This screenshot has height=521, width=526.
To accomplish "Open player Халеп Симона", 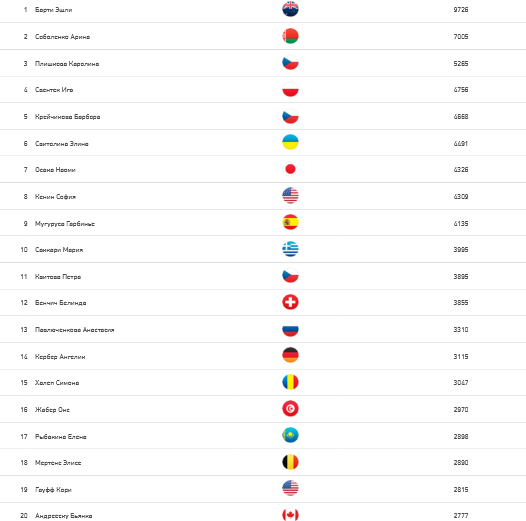I will click(57, 383).
